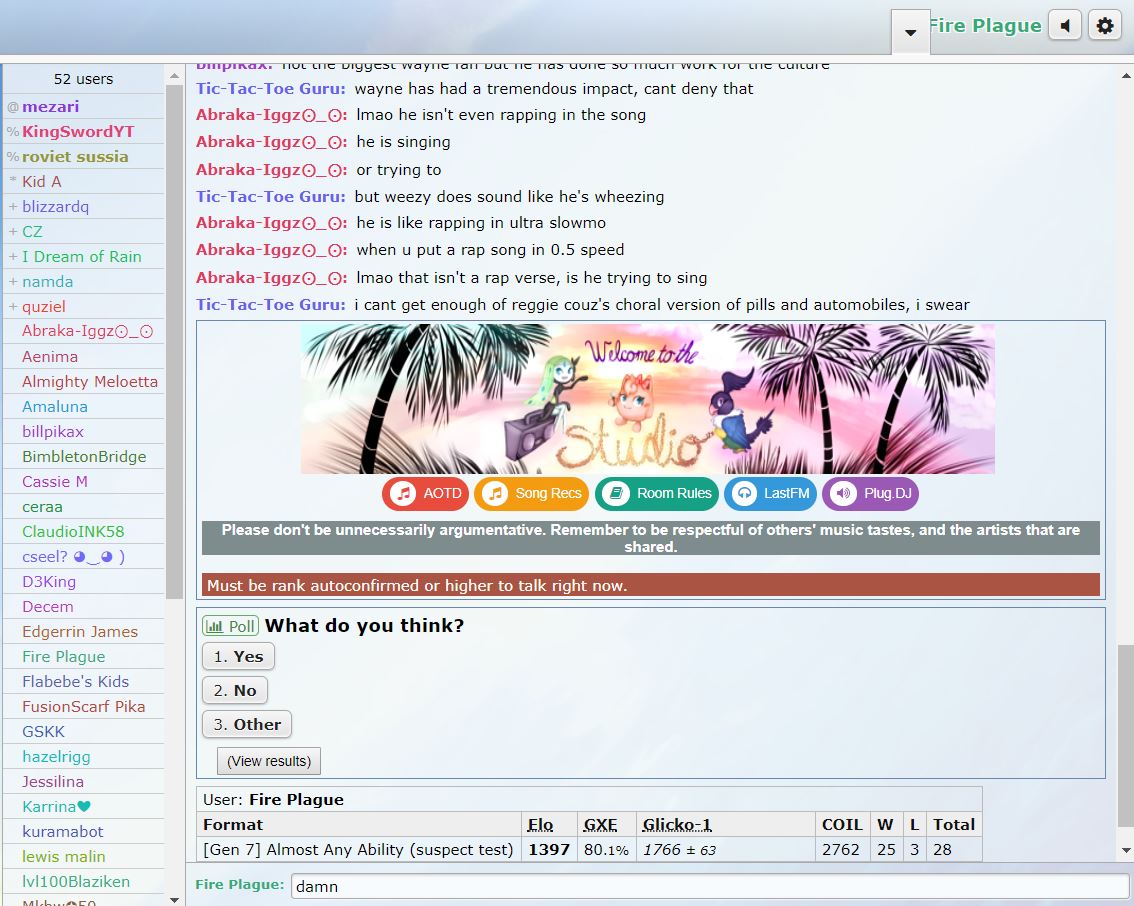Viewport: 1134px width, 906px height.
Task: Click the chat scrollbar down arrow
Action: pos(1126,850)
